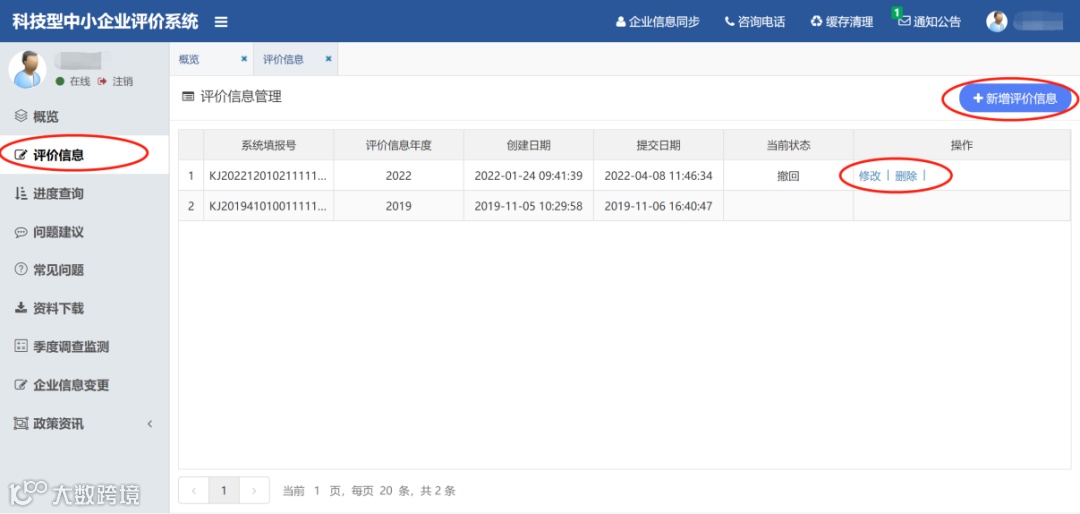Screen dimensions: 1080x514
Task: Open 问题建议 in the sidebar
Action: [x=84, y=232]
